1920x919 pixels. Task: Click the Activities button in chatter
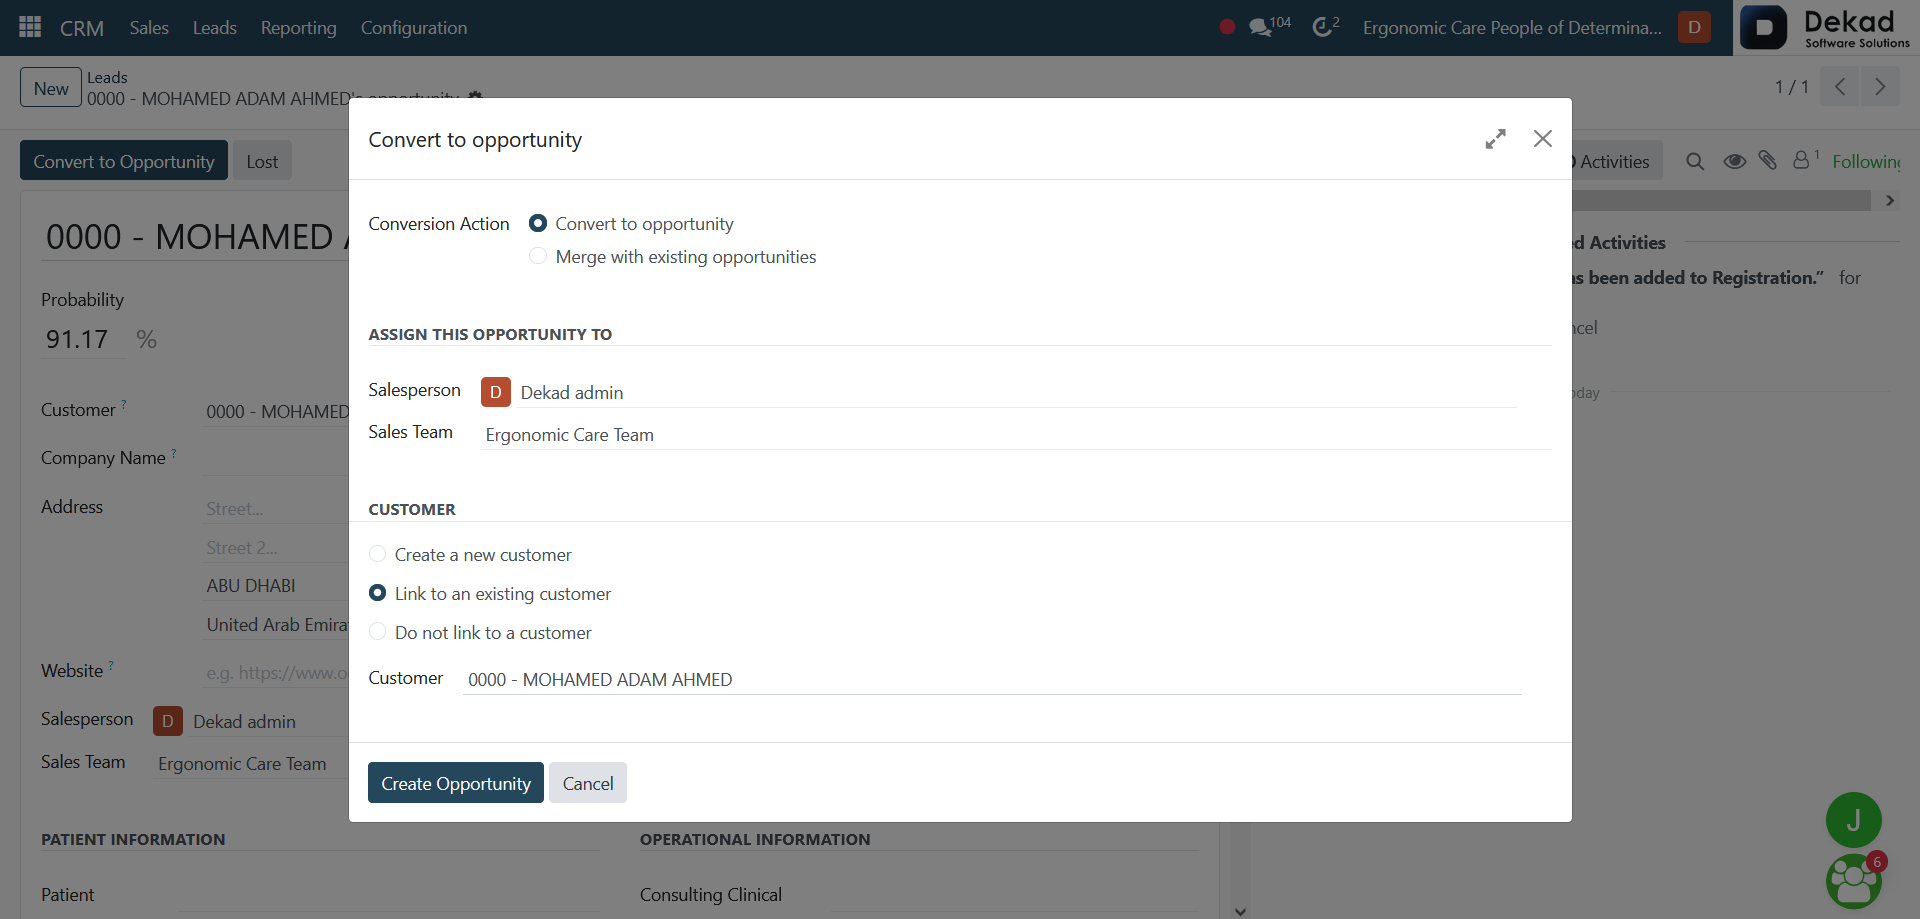pyautogui.click(x=1615, y=161)
